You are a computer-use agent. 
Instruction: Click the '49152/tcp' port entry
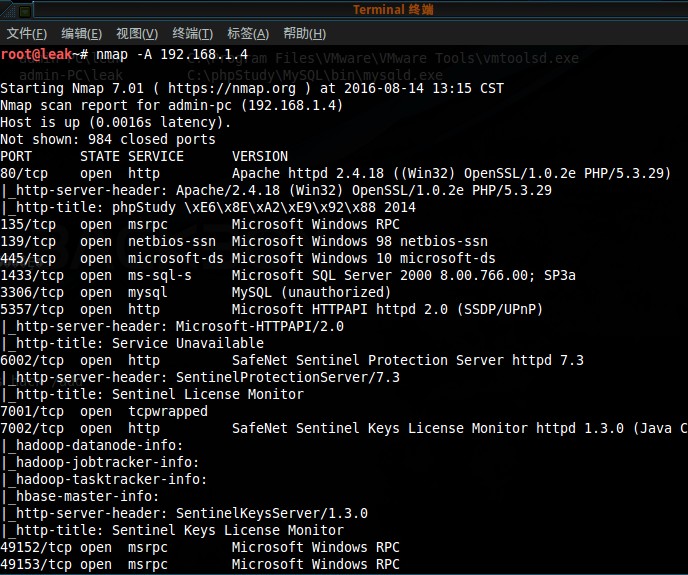[x=36, y=548]
